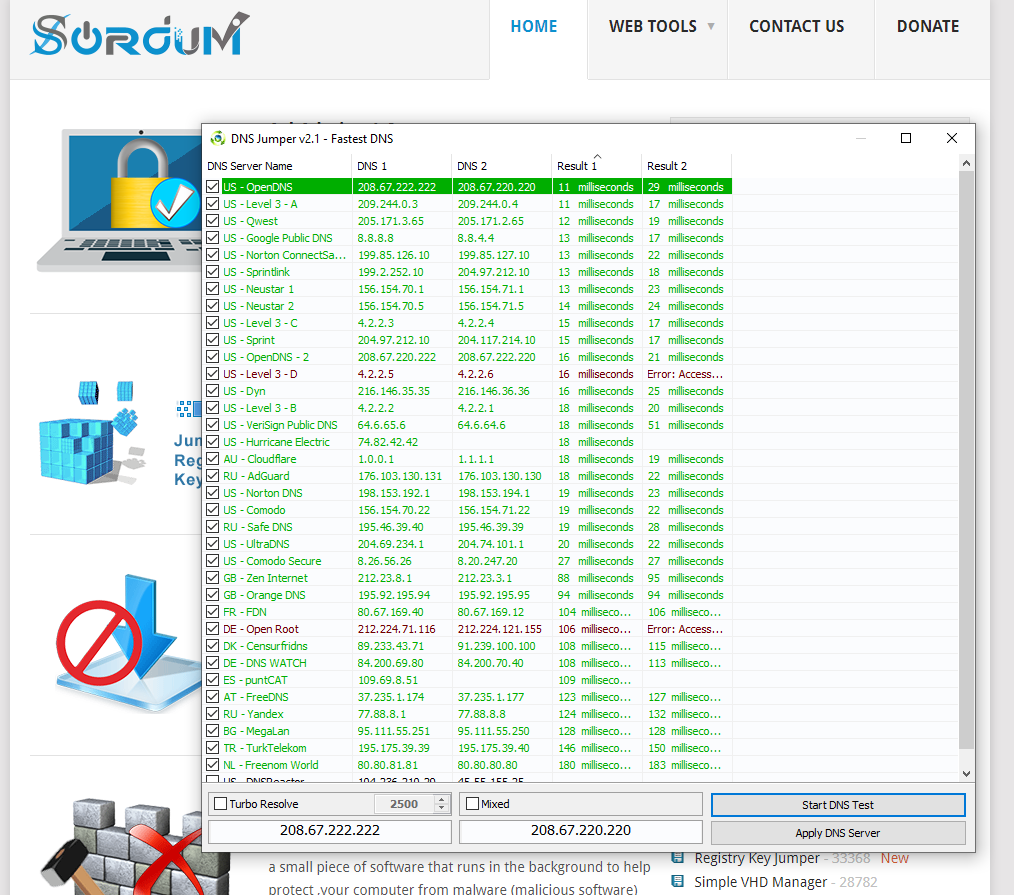This screenshot has width=1014, height=895.
Task: Open the DONATE page
Action: (x=927, y=27)
